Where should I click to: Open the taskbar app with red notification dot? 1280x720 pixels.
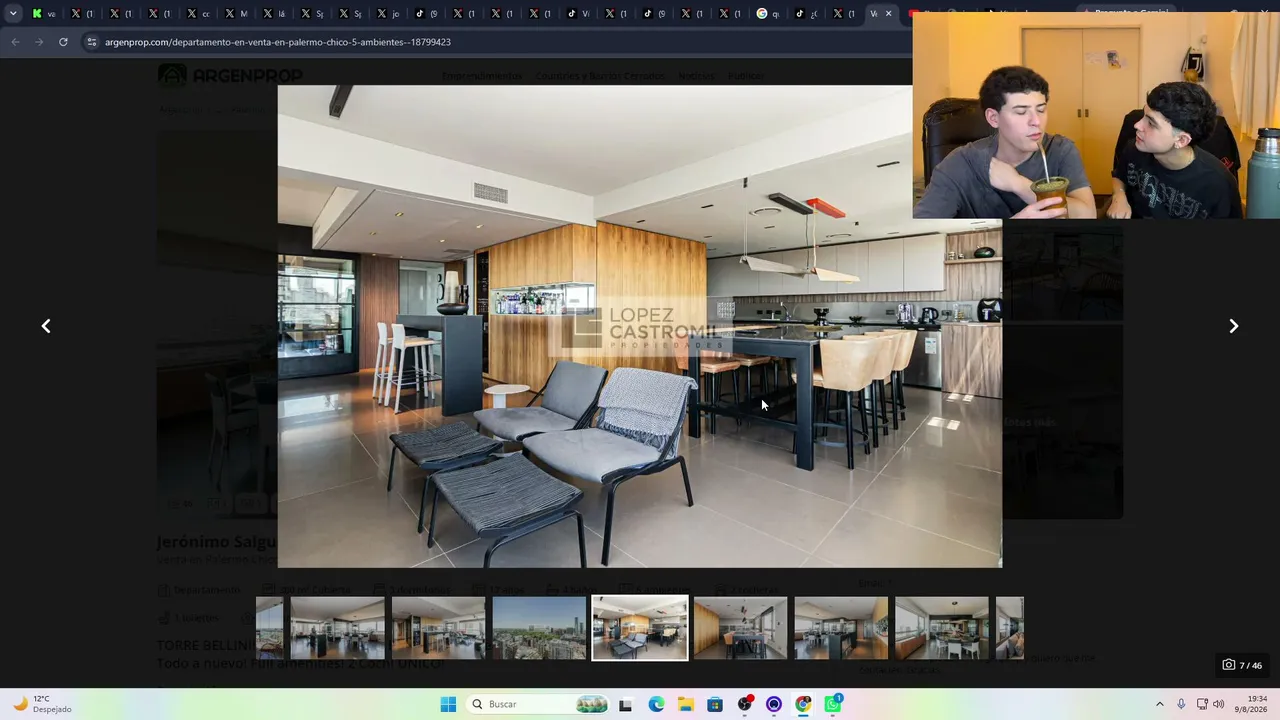745,704
